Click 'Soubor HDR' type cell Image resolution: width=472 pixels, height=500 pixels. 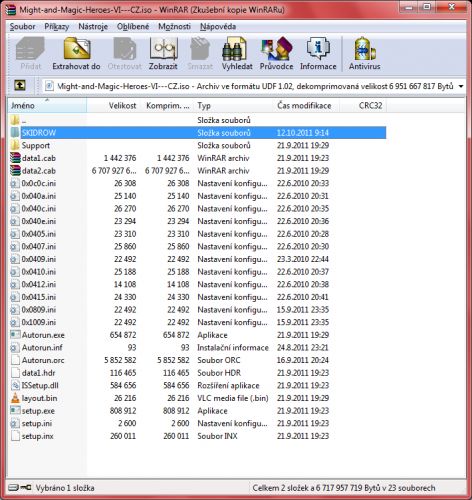[219, 373]
